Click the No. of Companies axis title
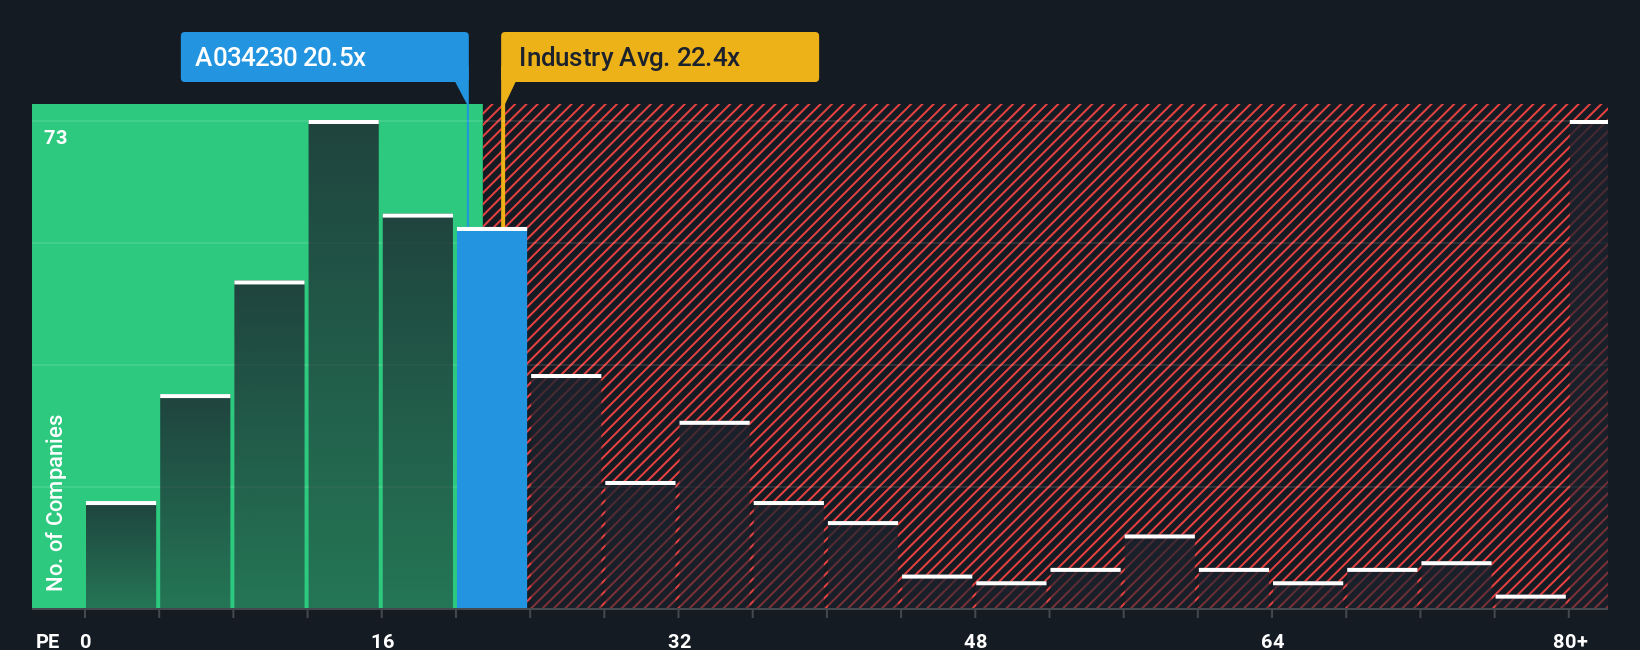The width and height of the screenshot is (1640, 650). tap(54, 503)
